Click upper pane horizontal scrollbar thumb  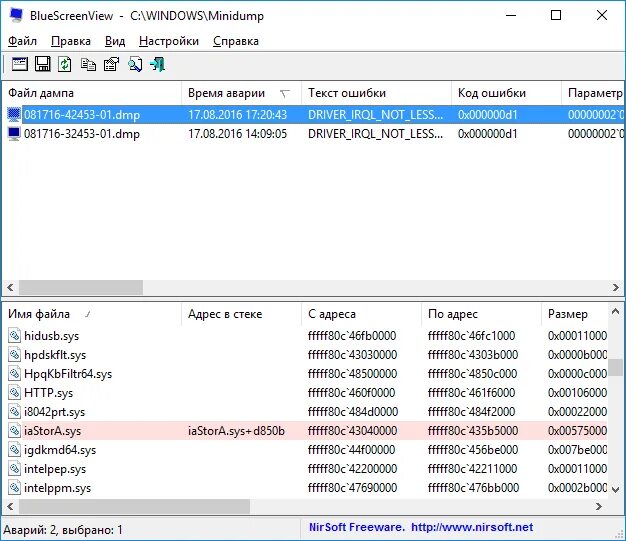(81, 287)
